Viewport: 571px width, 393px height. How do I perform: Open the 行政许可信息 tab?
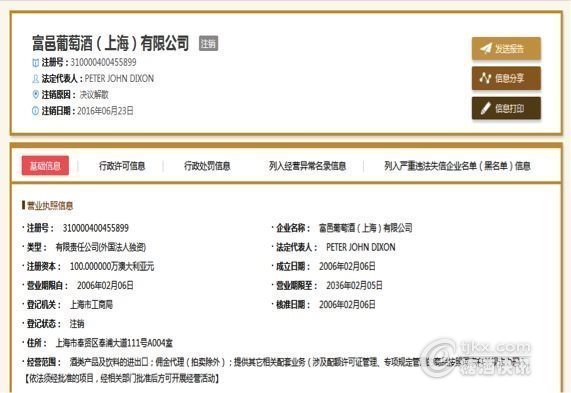point(122,166)
